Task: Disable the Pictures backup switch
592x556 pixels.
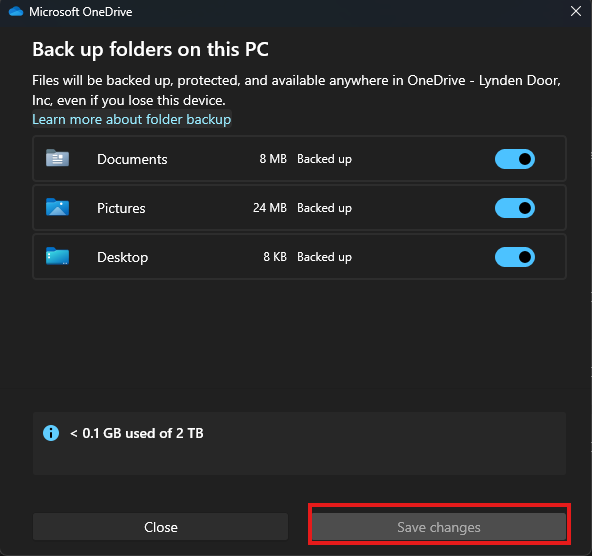Action: pyautogui.click(x=515, y=208)
